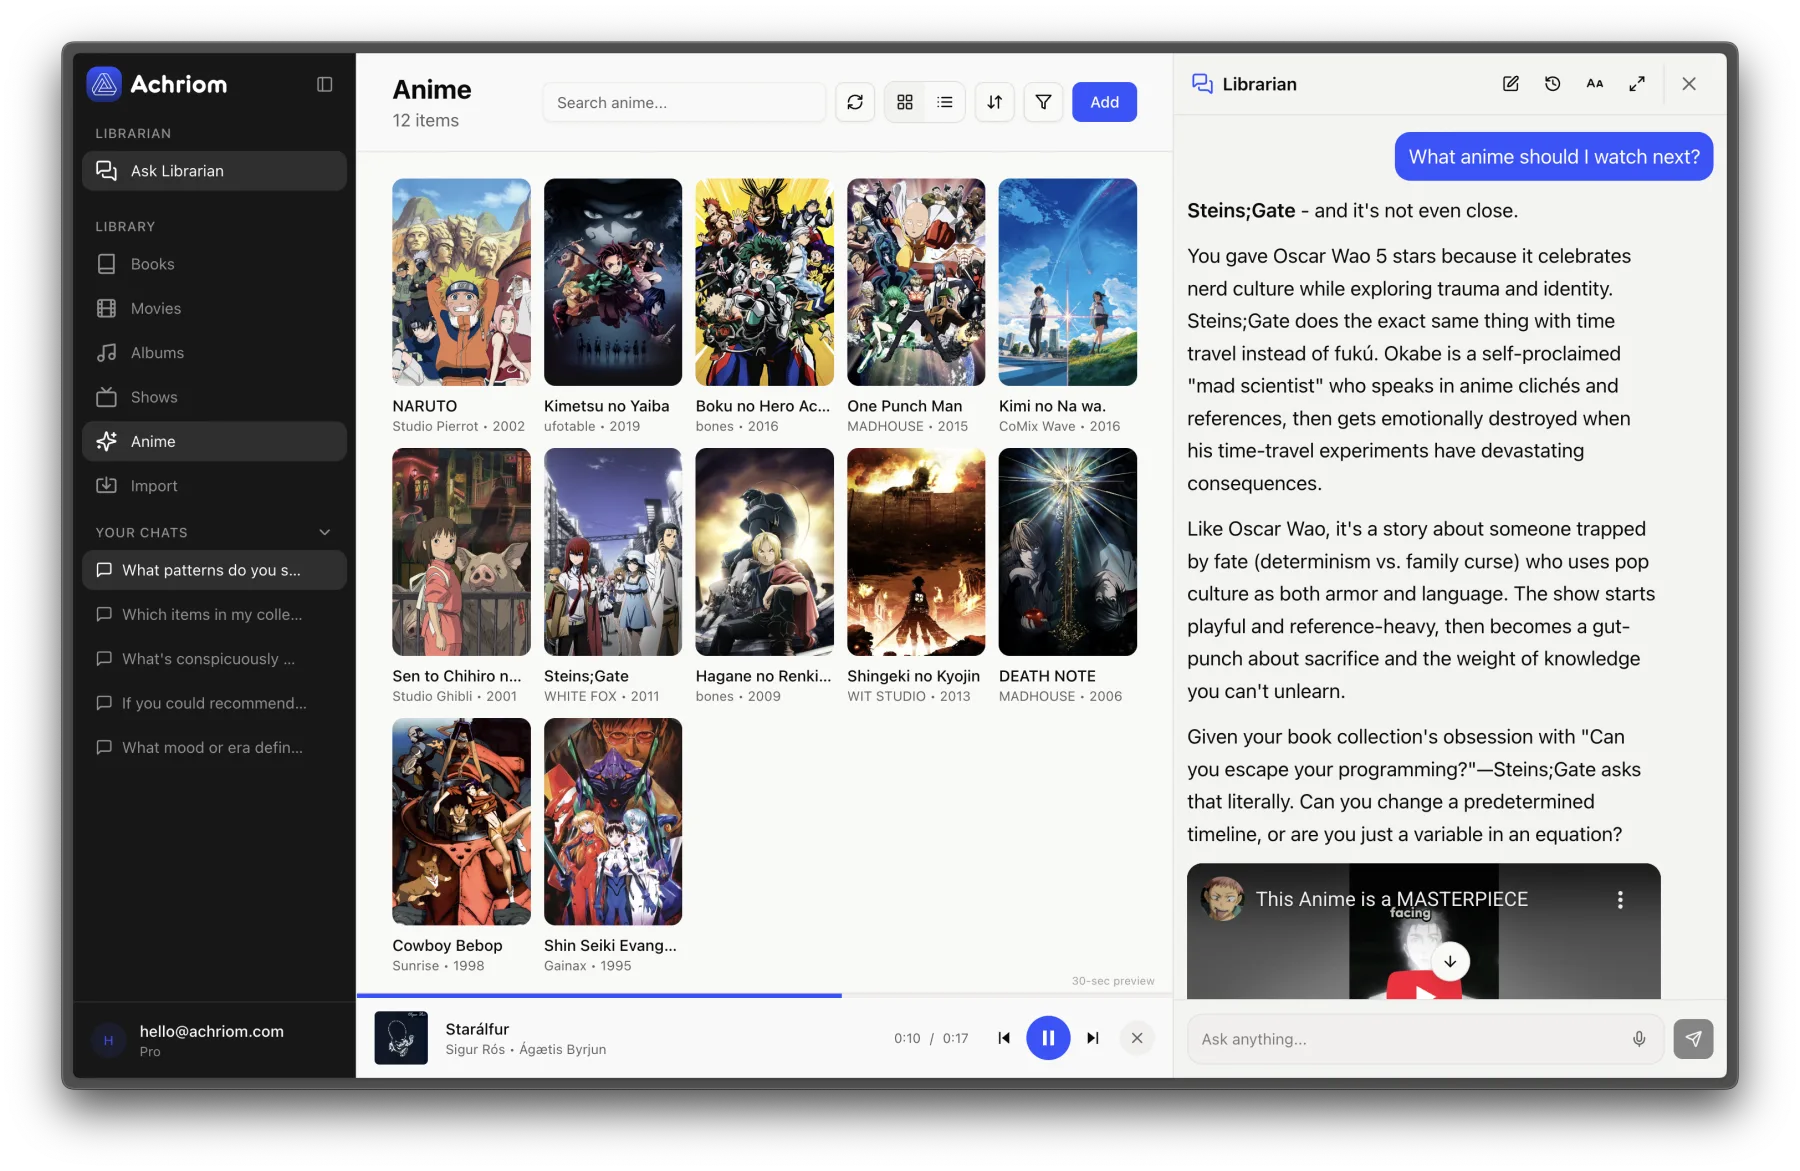
Task: Click the Search anime field
Action: coord(684,102)
